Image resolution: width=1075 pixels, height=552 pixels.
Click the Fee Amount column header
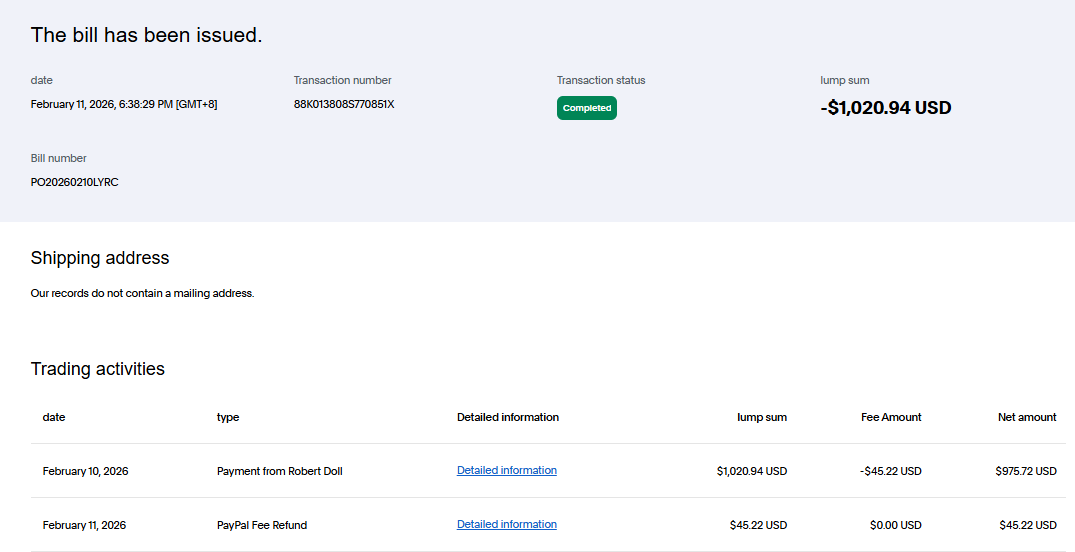pos(891,417)
